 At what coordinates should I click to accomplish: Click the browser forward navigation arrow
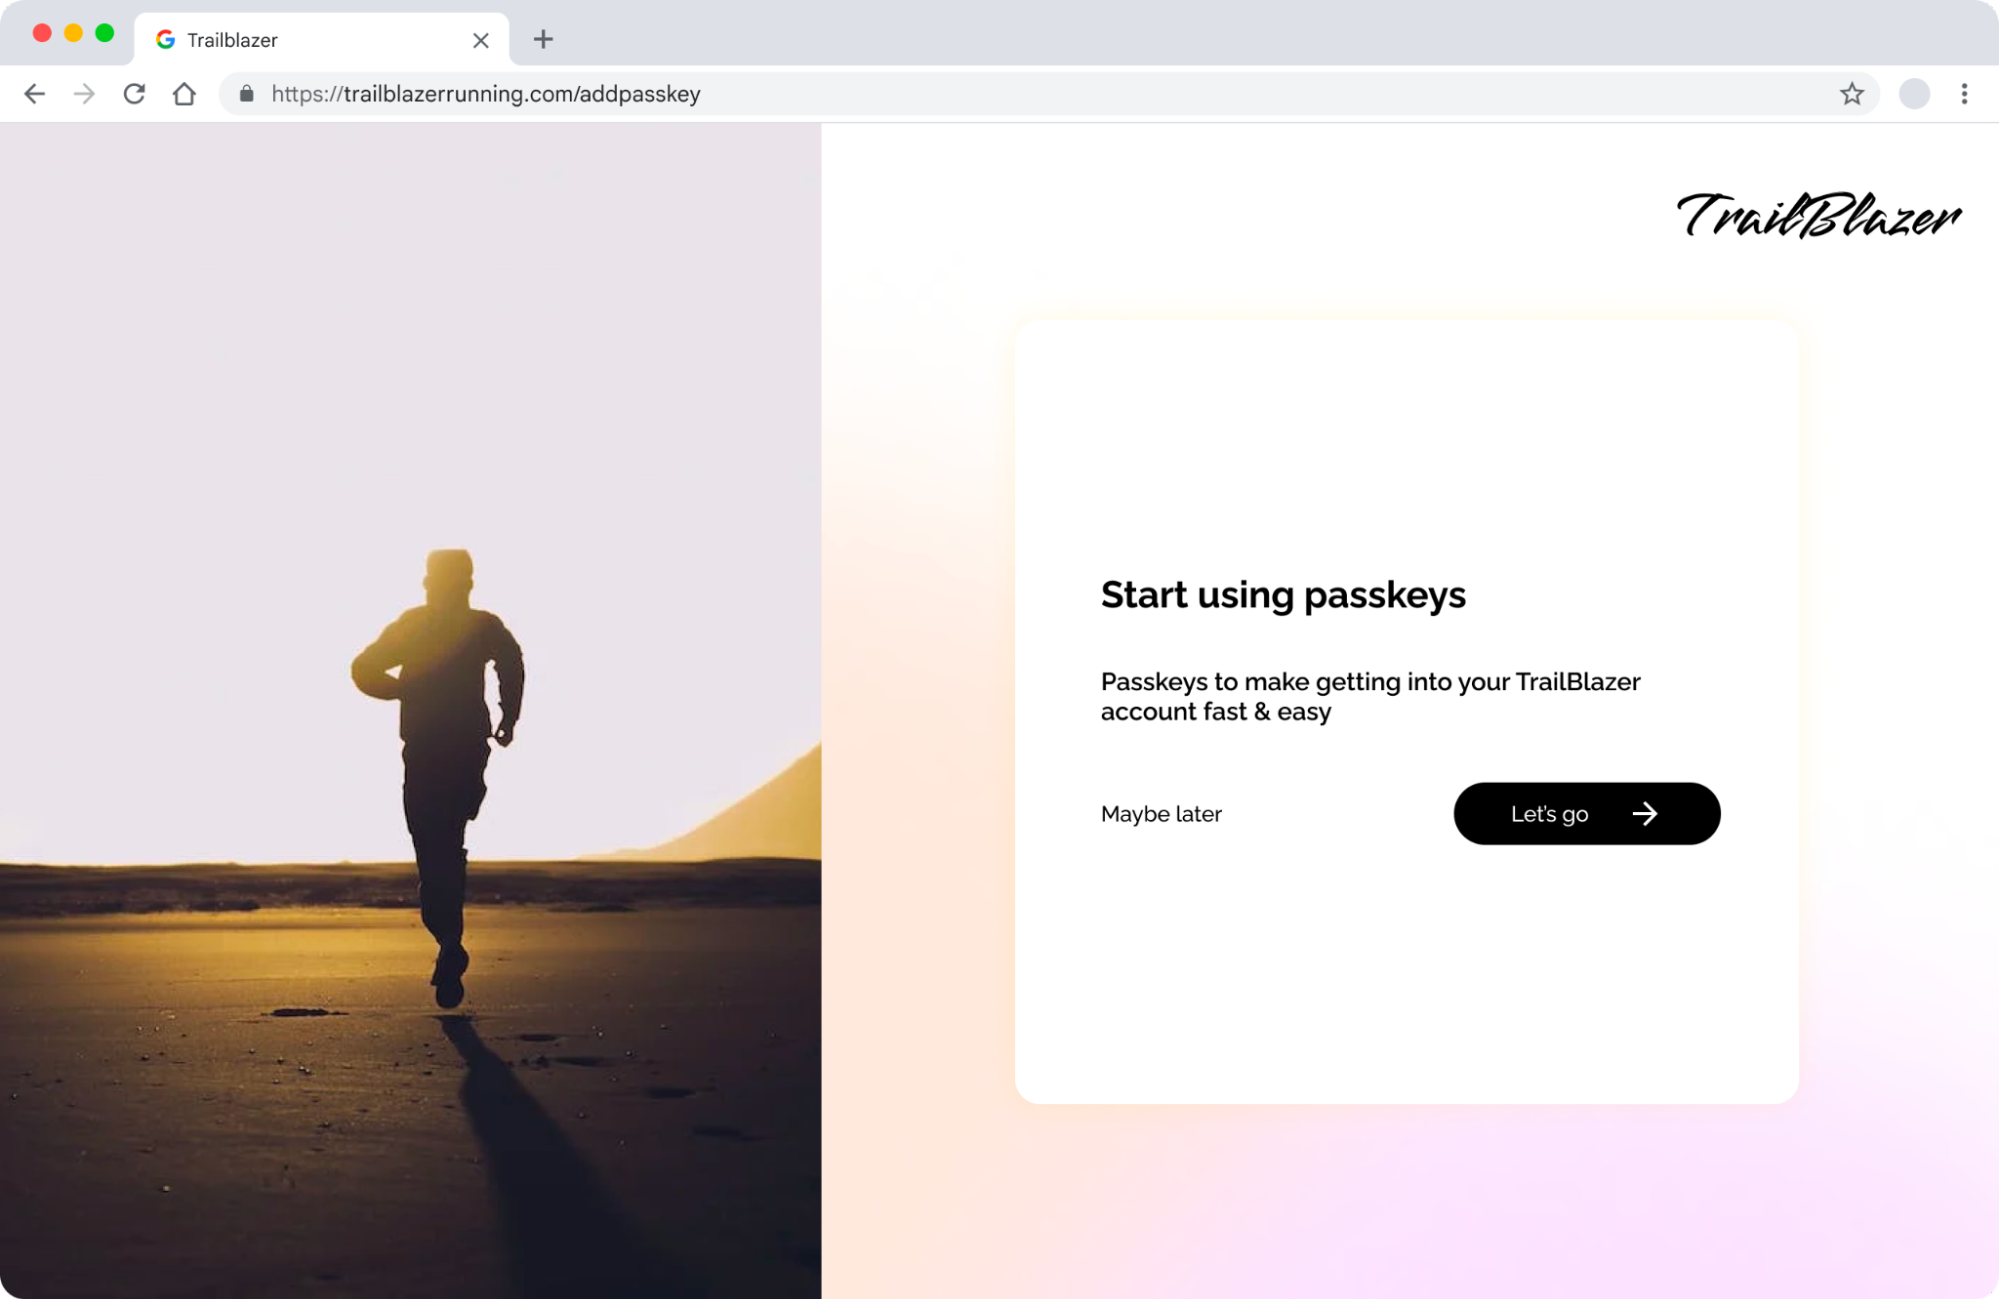pos(83,93)
